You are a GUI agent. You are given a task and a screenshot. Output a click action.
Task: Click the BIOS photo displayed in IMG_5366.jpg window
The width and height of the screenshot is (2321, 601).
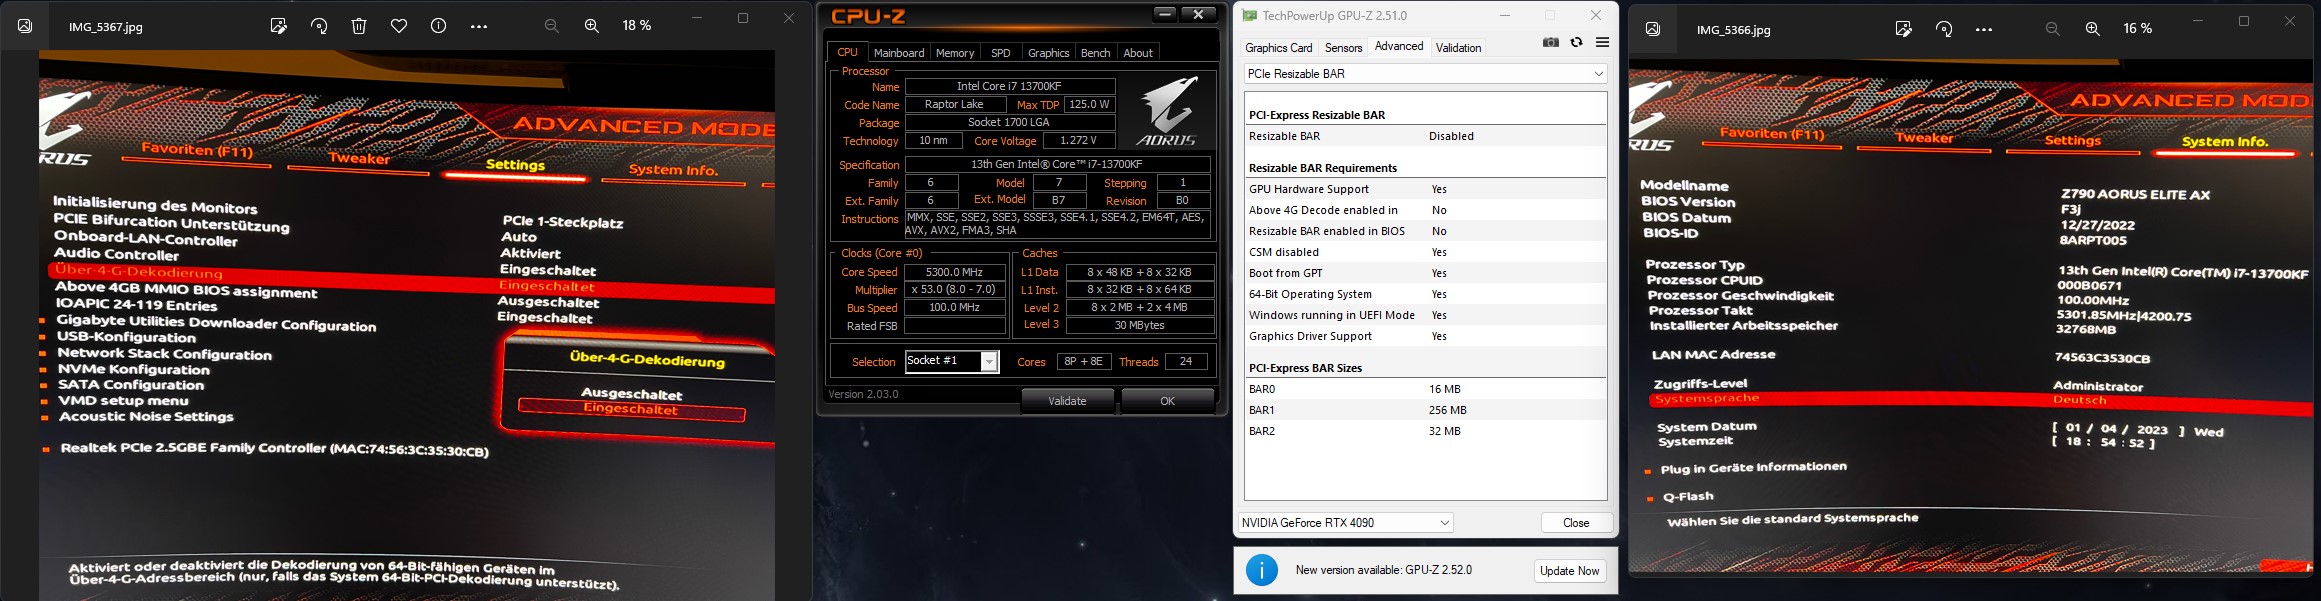click(x=1970, y=315)
